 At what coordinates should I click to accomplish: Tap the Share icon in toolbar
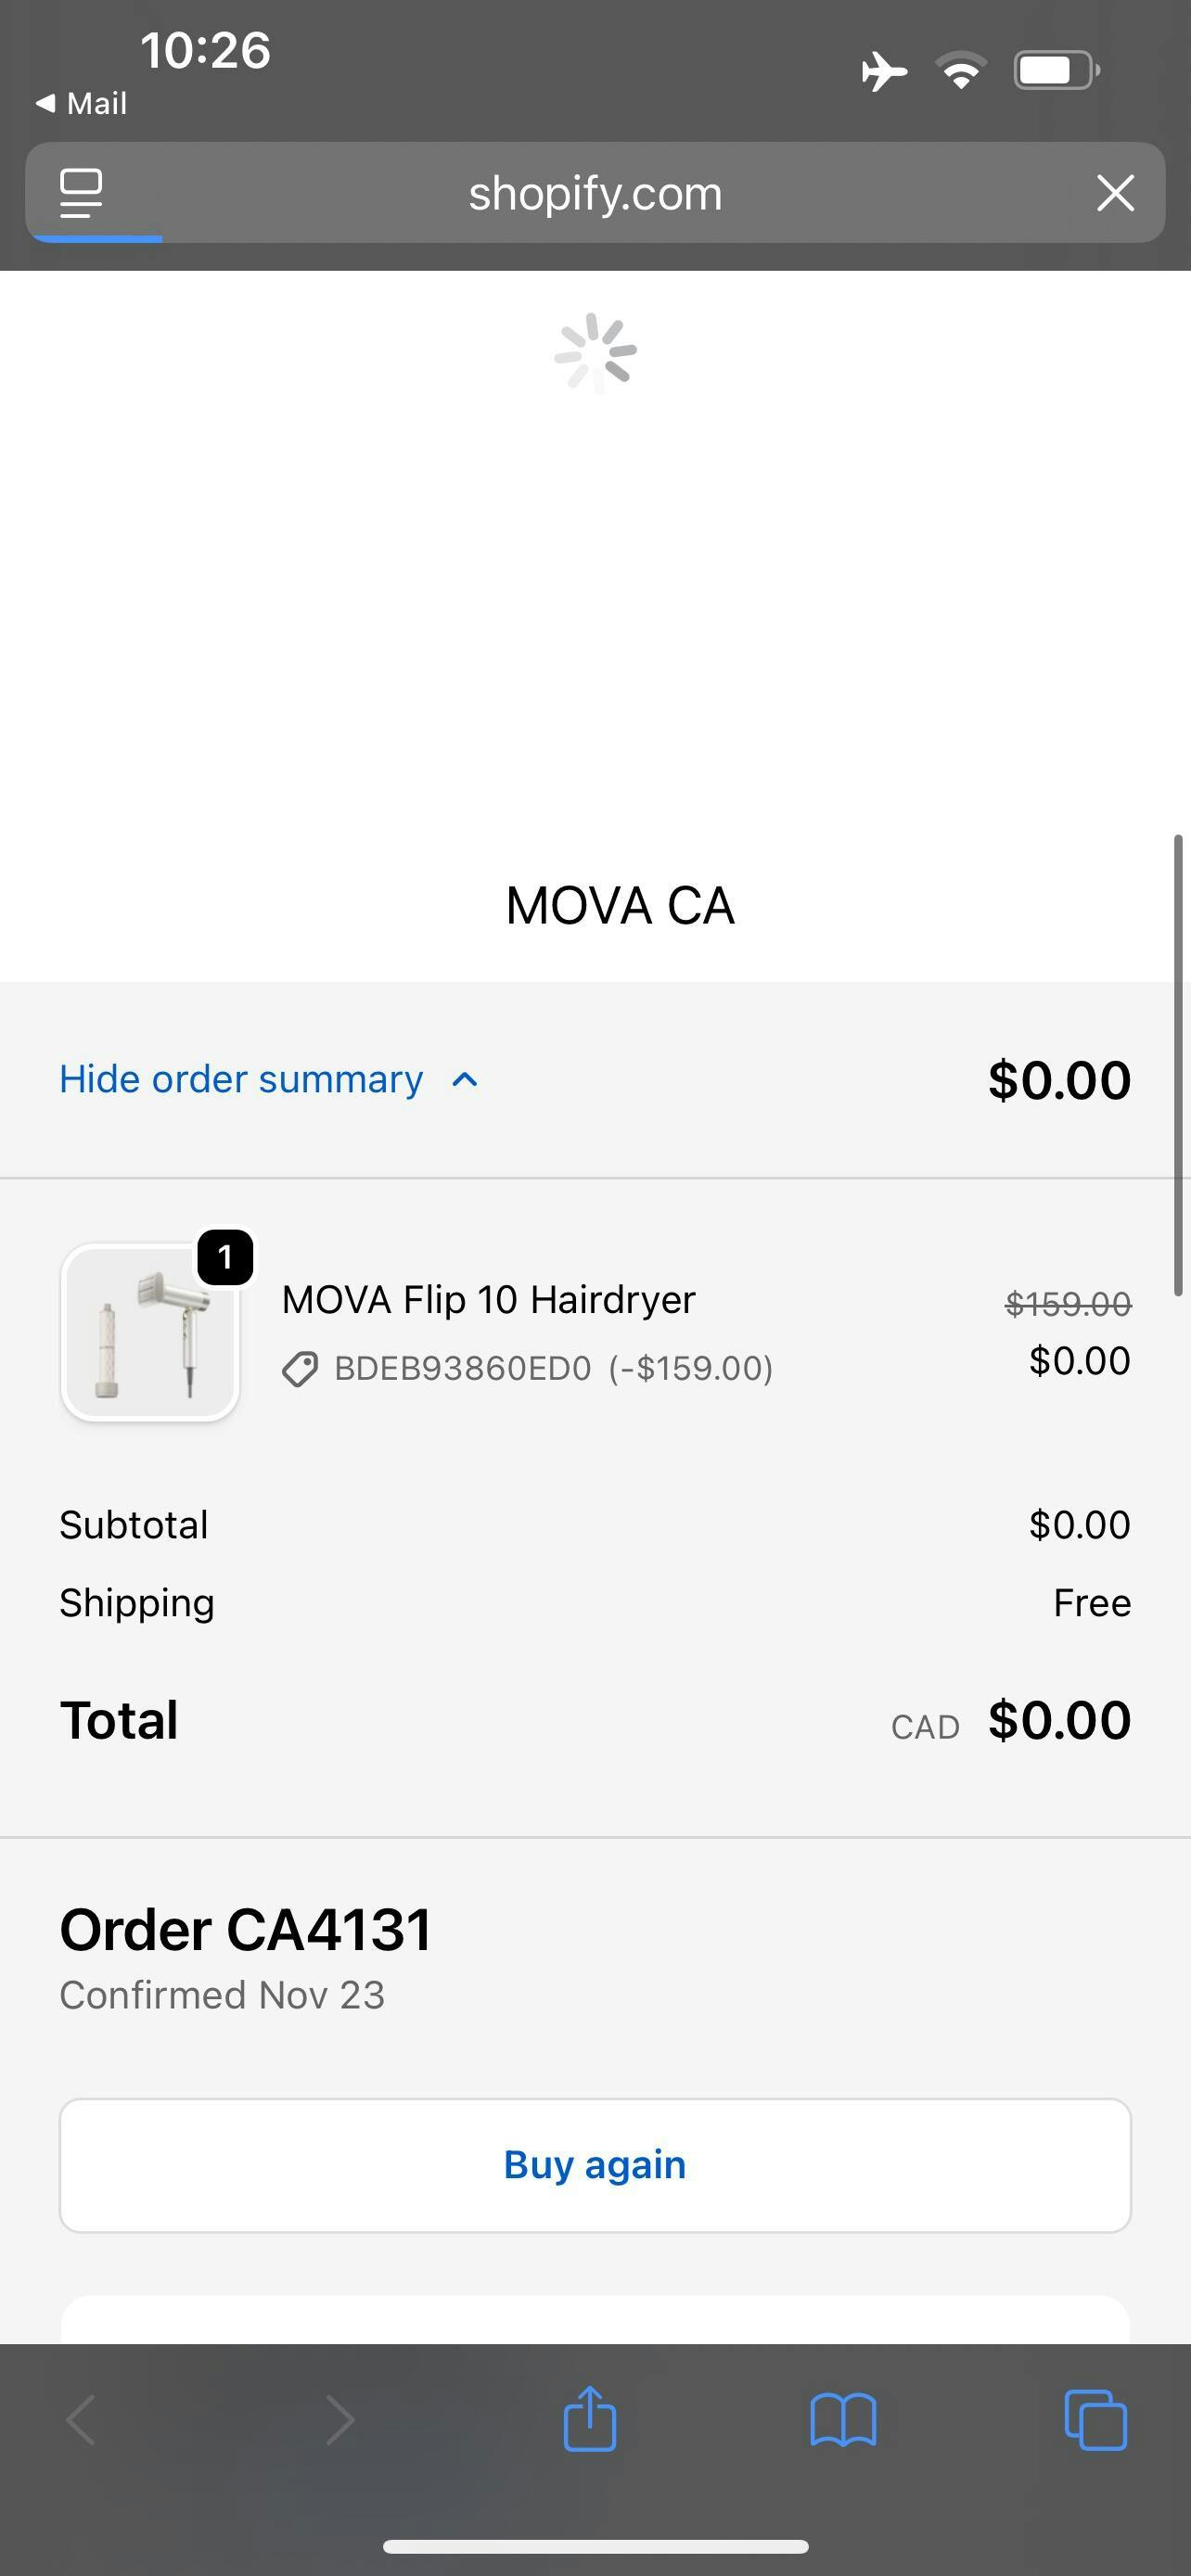tap(590, 2420)
